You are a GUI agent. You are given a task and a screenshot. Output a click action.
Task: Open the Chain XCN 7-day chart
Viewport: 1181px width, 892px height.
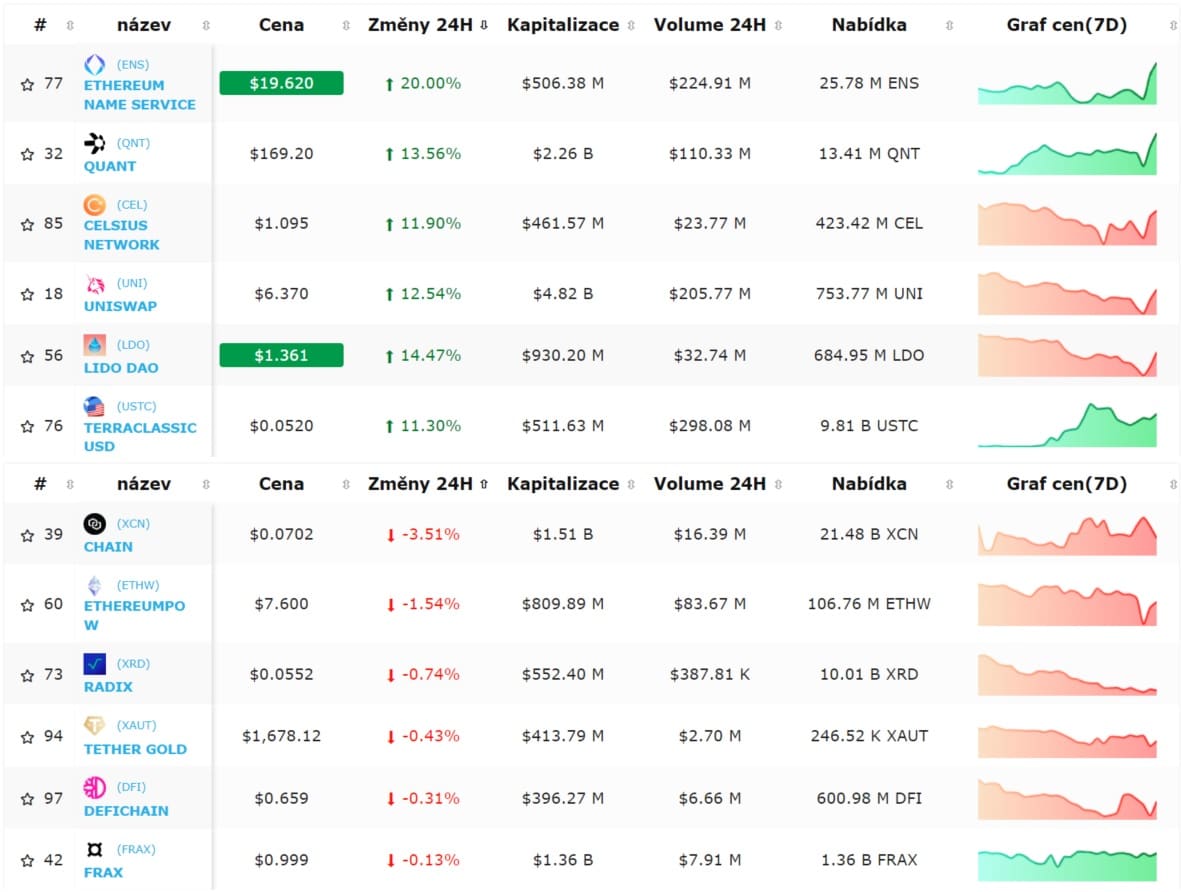pos(1067,535)
